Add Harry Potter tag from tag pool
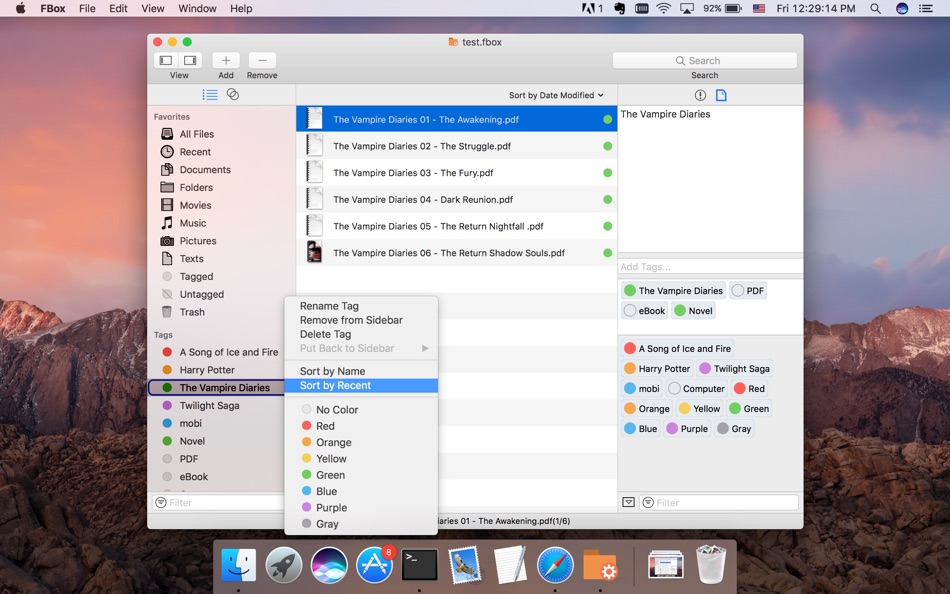This screenshot has width=950, height=594. (657, 369)
